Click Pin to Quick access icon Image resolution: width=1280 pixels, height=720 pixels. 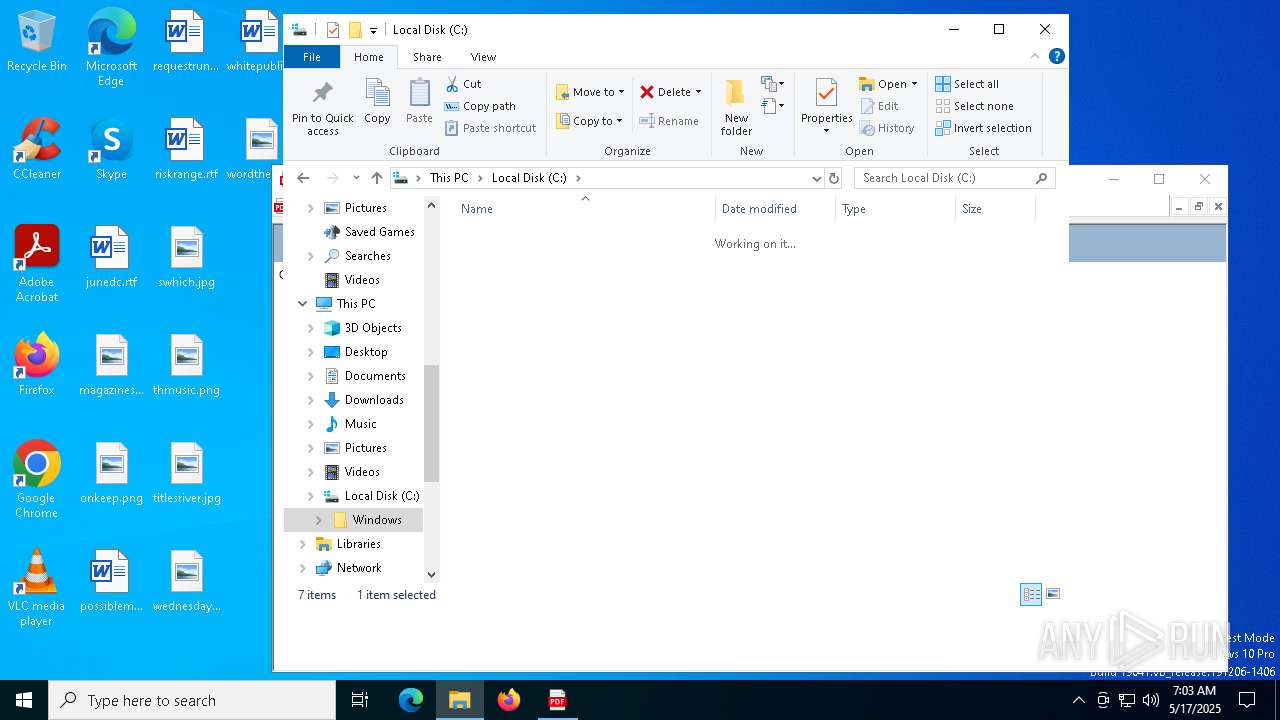(x=322, y=108)
